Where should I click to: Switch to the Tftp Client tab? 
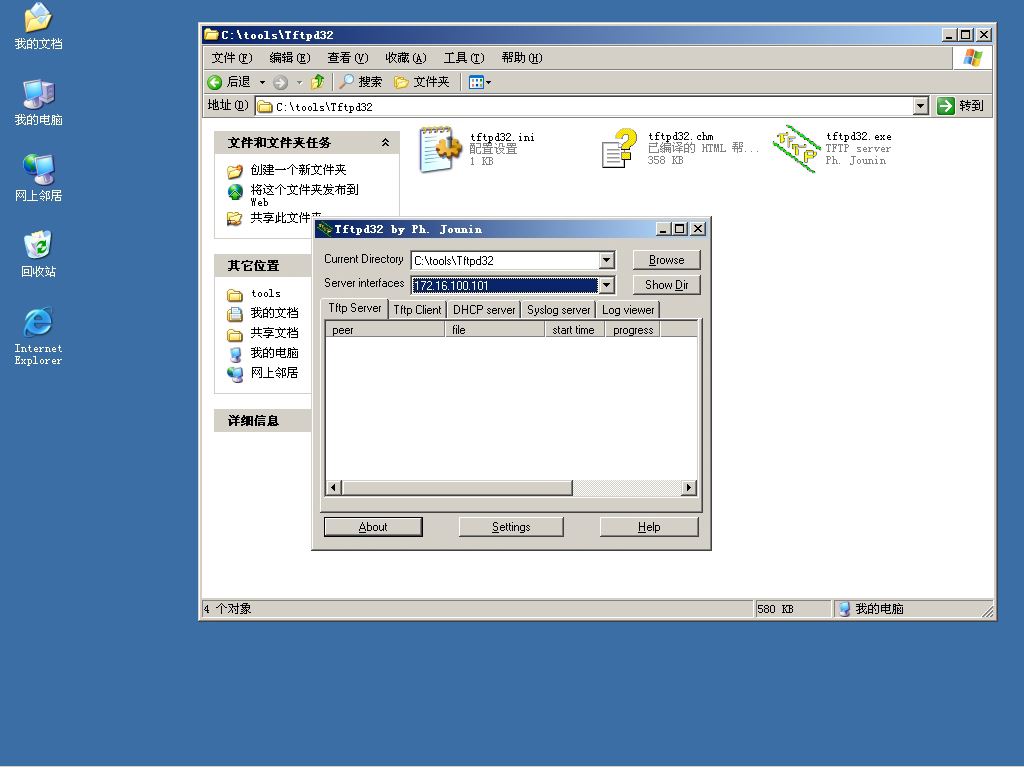(x=417, y=310)
